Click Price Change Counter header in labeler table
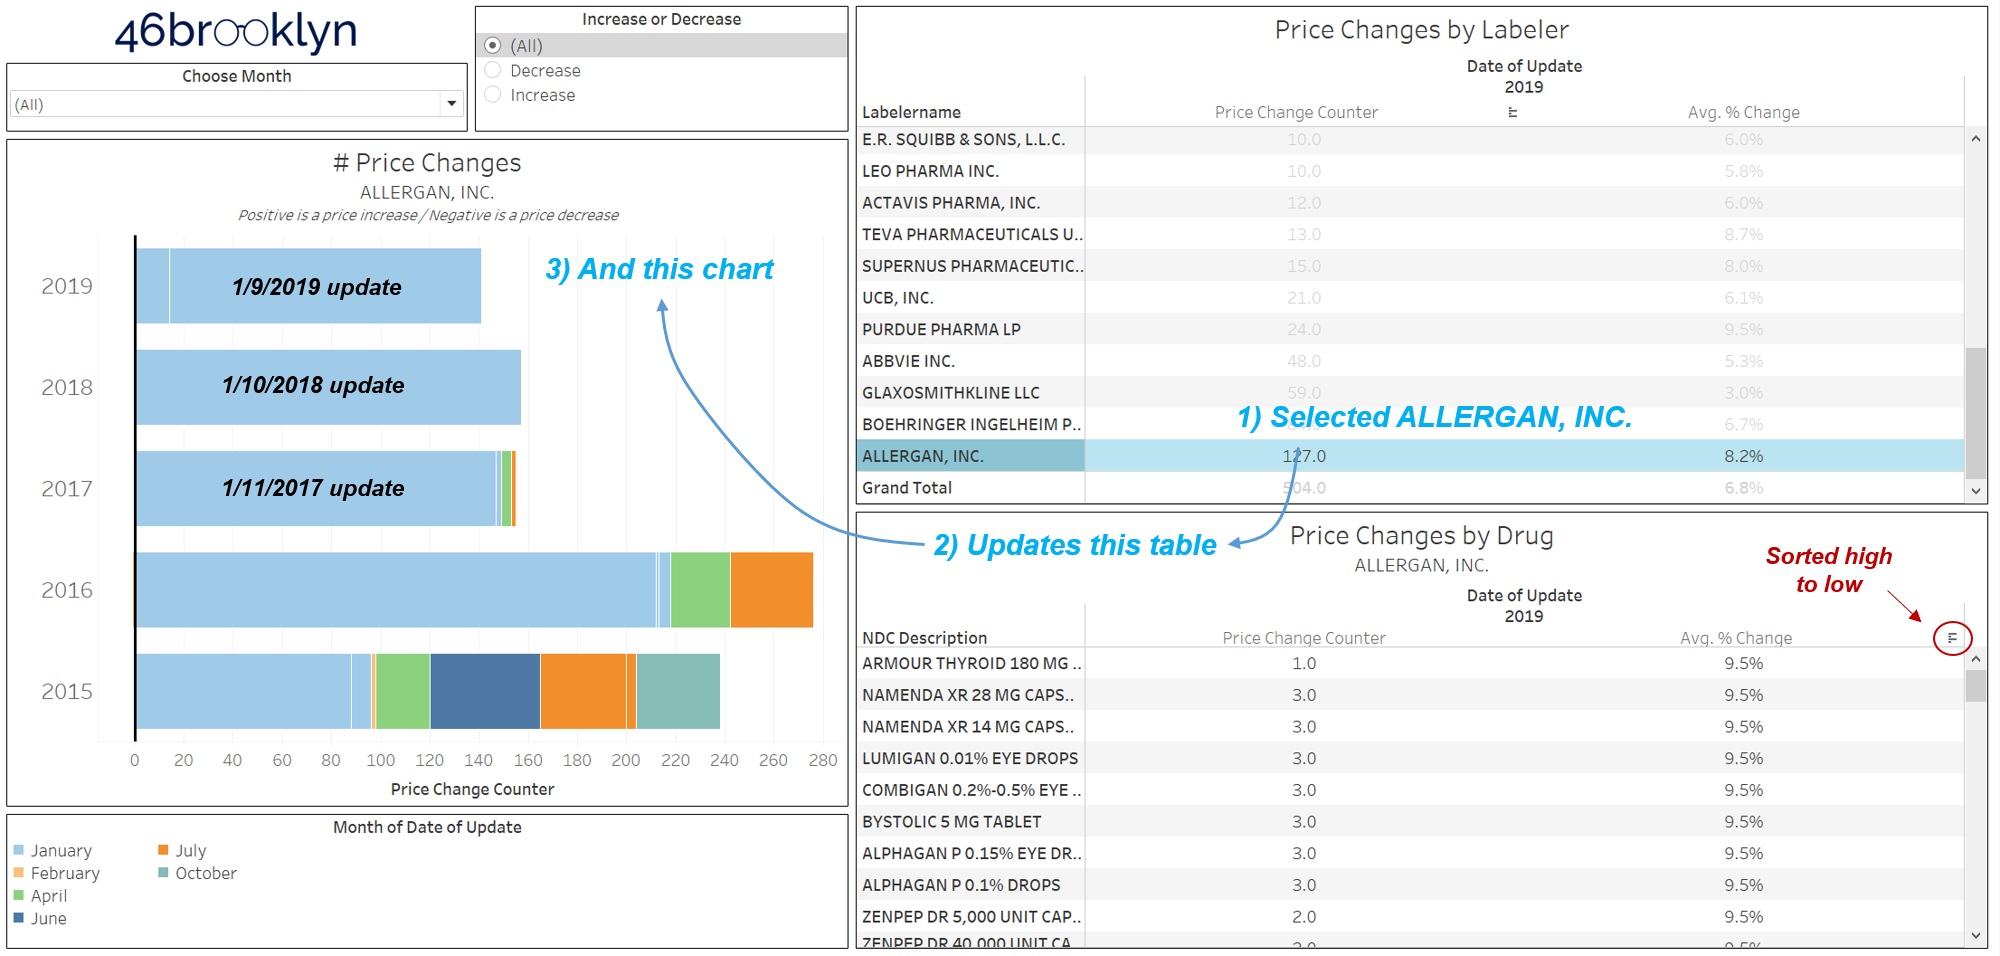The height and width of the screenshot is (956, 2000). [1296, 112]
